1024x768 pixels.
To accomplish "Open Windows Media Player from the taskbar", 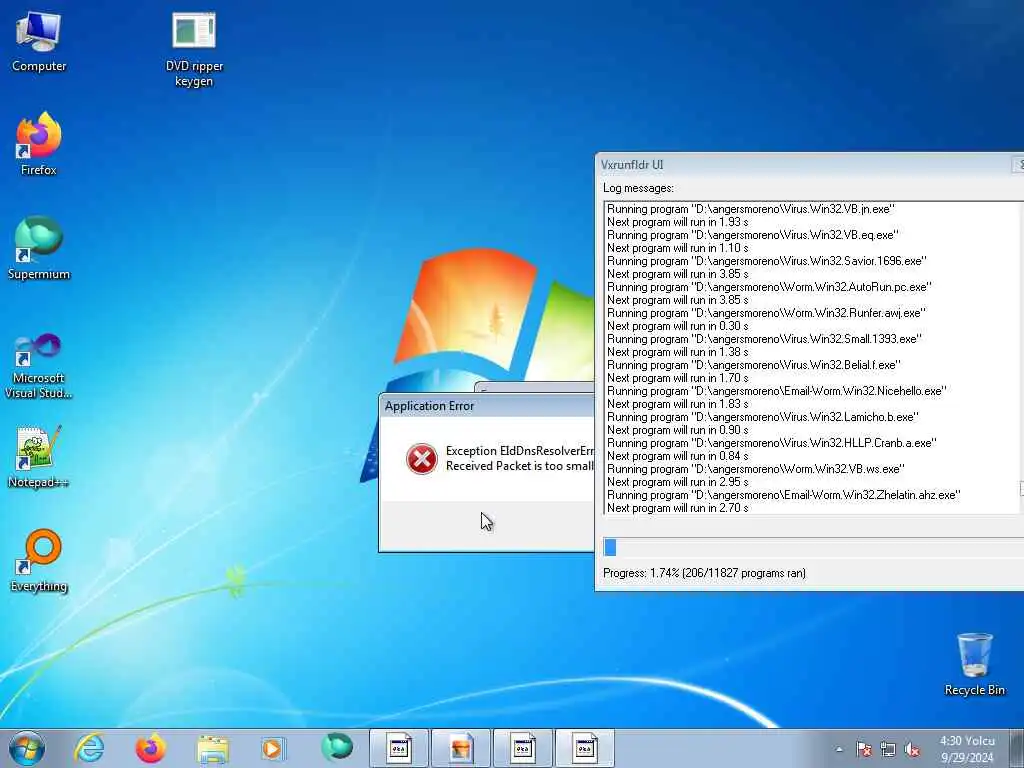I will 272,748.
